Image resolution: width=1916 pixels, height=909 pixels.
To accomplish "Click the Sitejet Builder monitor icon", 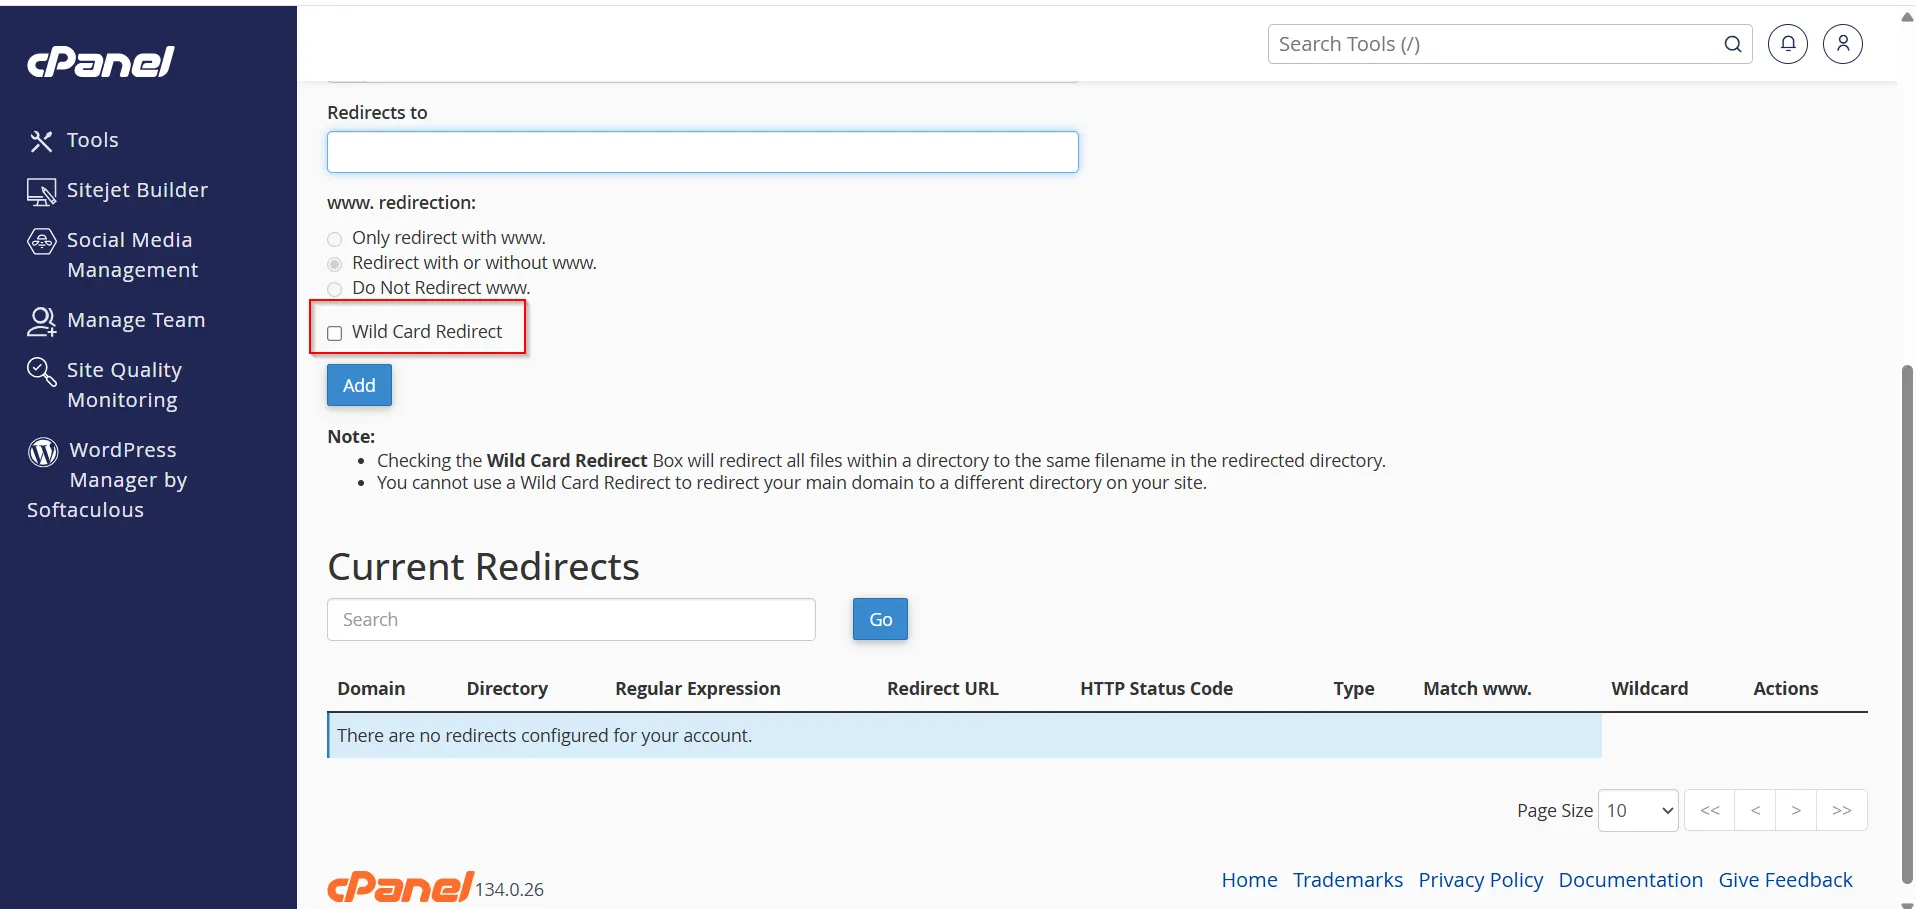I will pyautogui.click(x=41, y=191).
